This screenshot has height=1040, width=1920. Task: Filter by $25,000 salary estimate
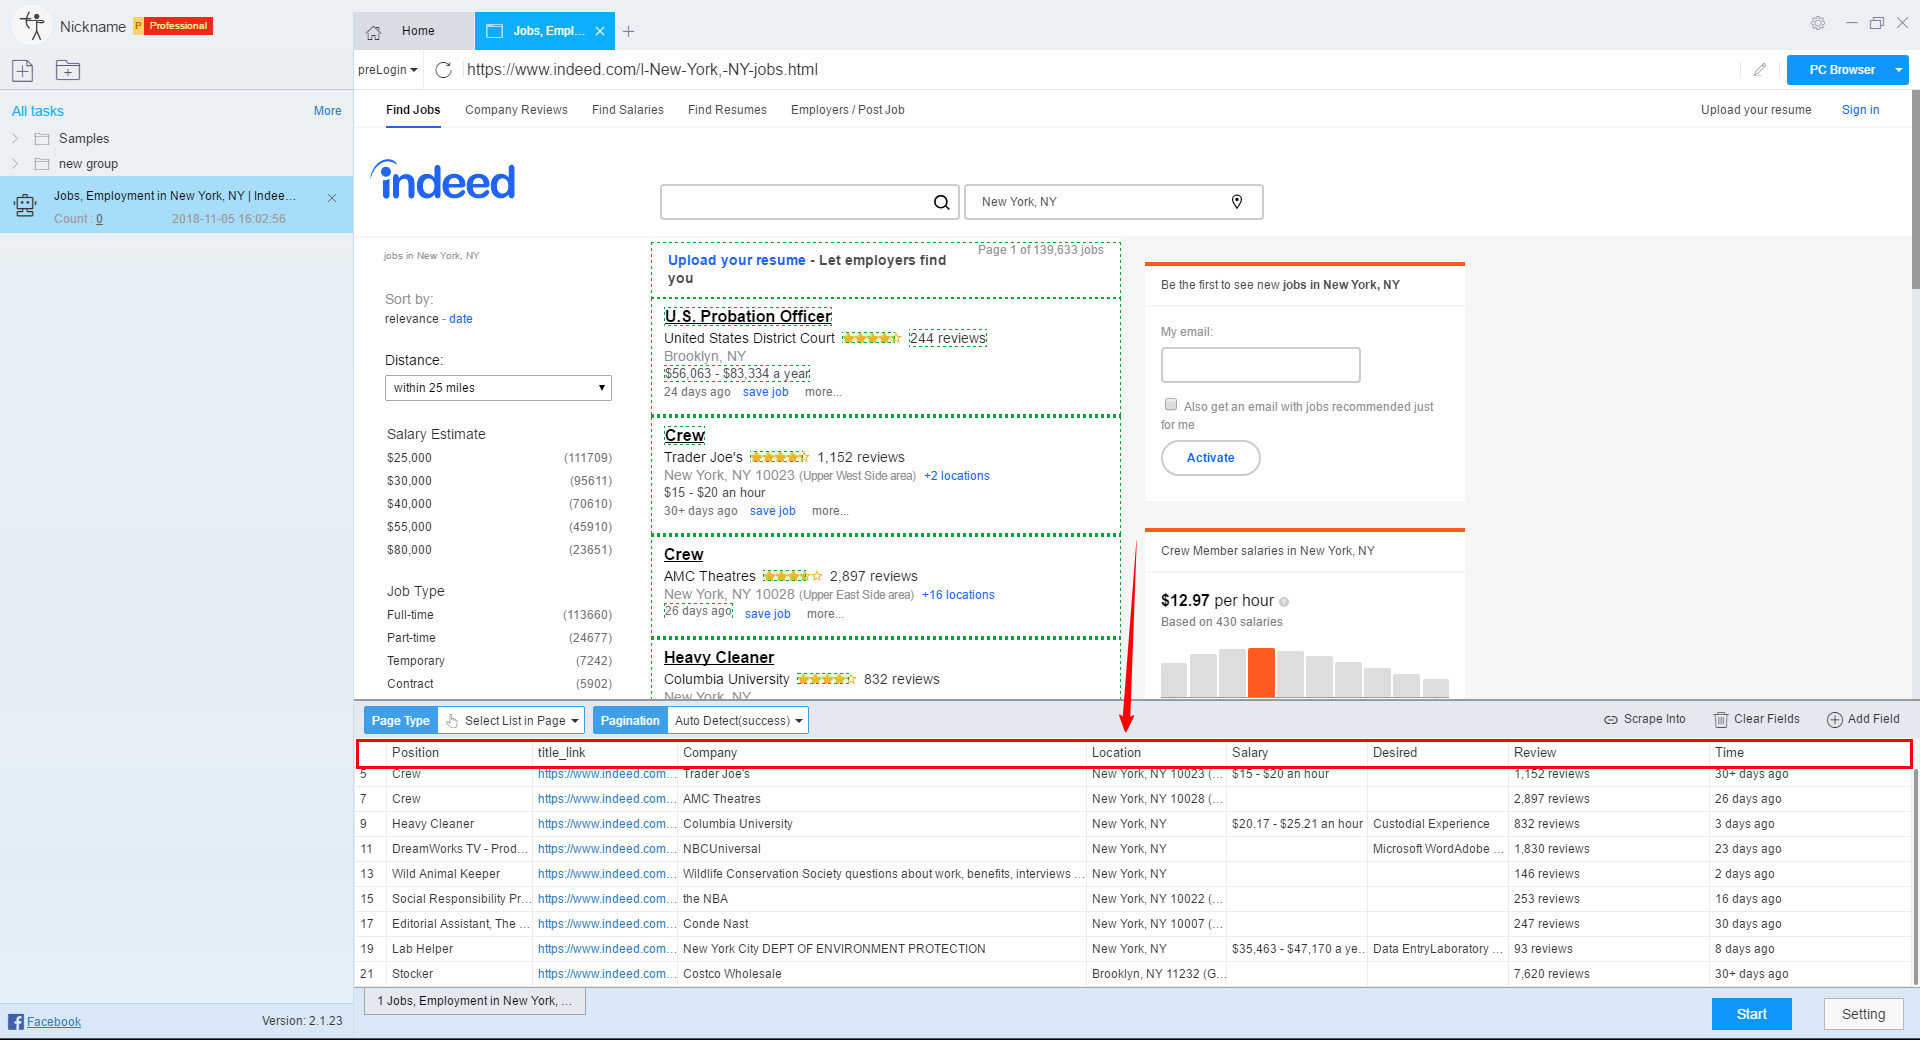point(409,458)
